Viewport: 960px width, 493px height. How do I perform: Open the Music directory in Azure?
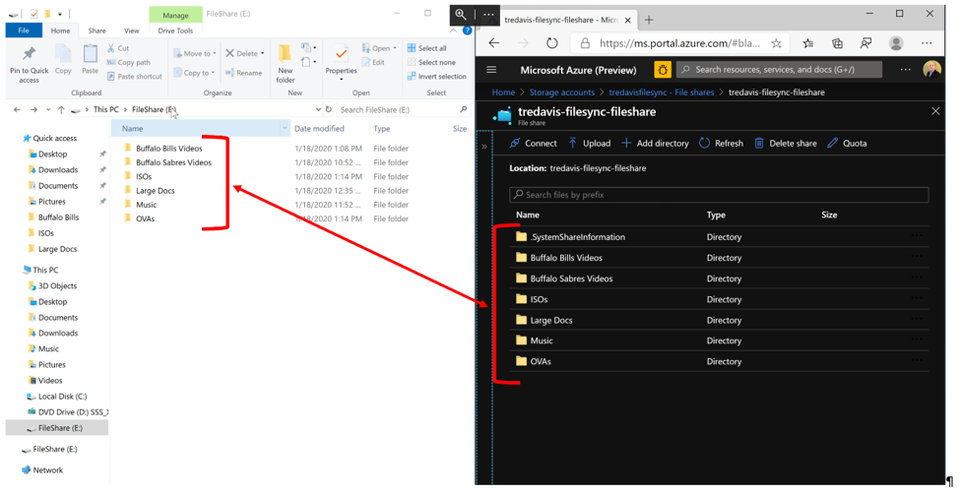click(541, 341)
